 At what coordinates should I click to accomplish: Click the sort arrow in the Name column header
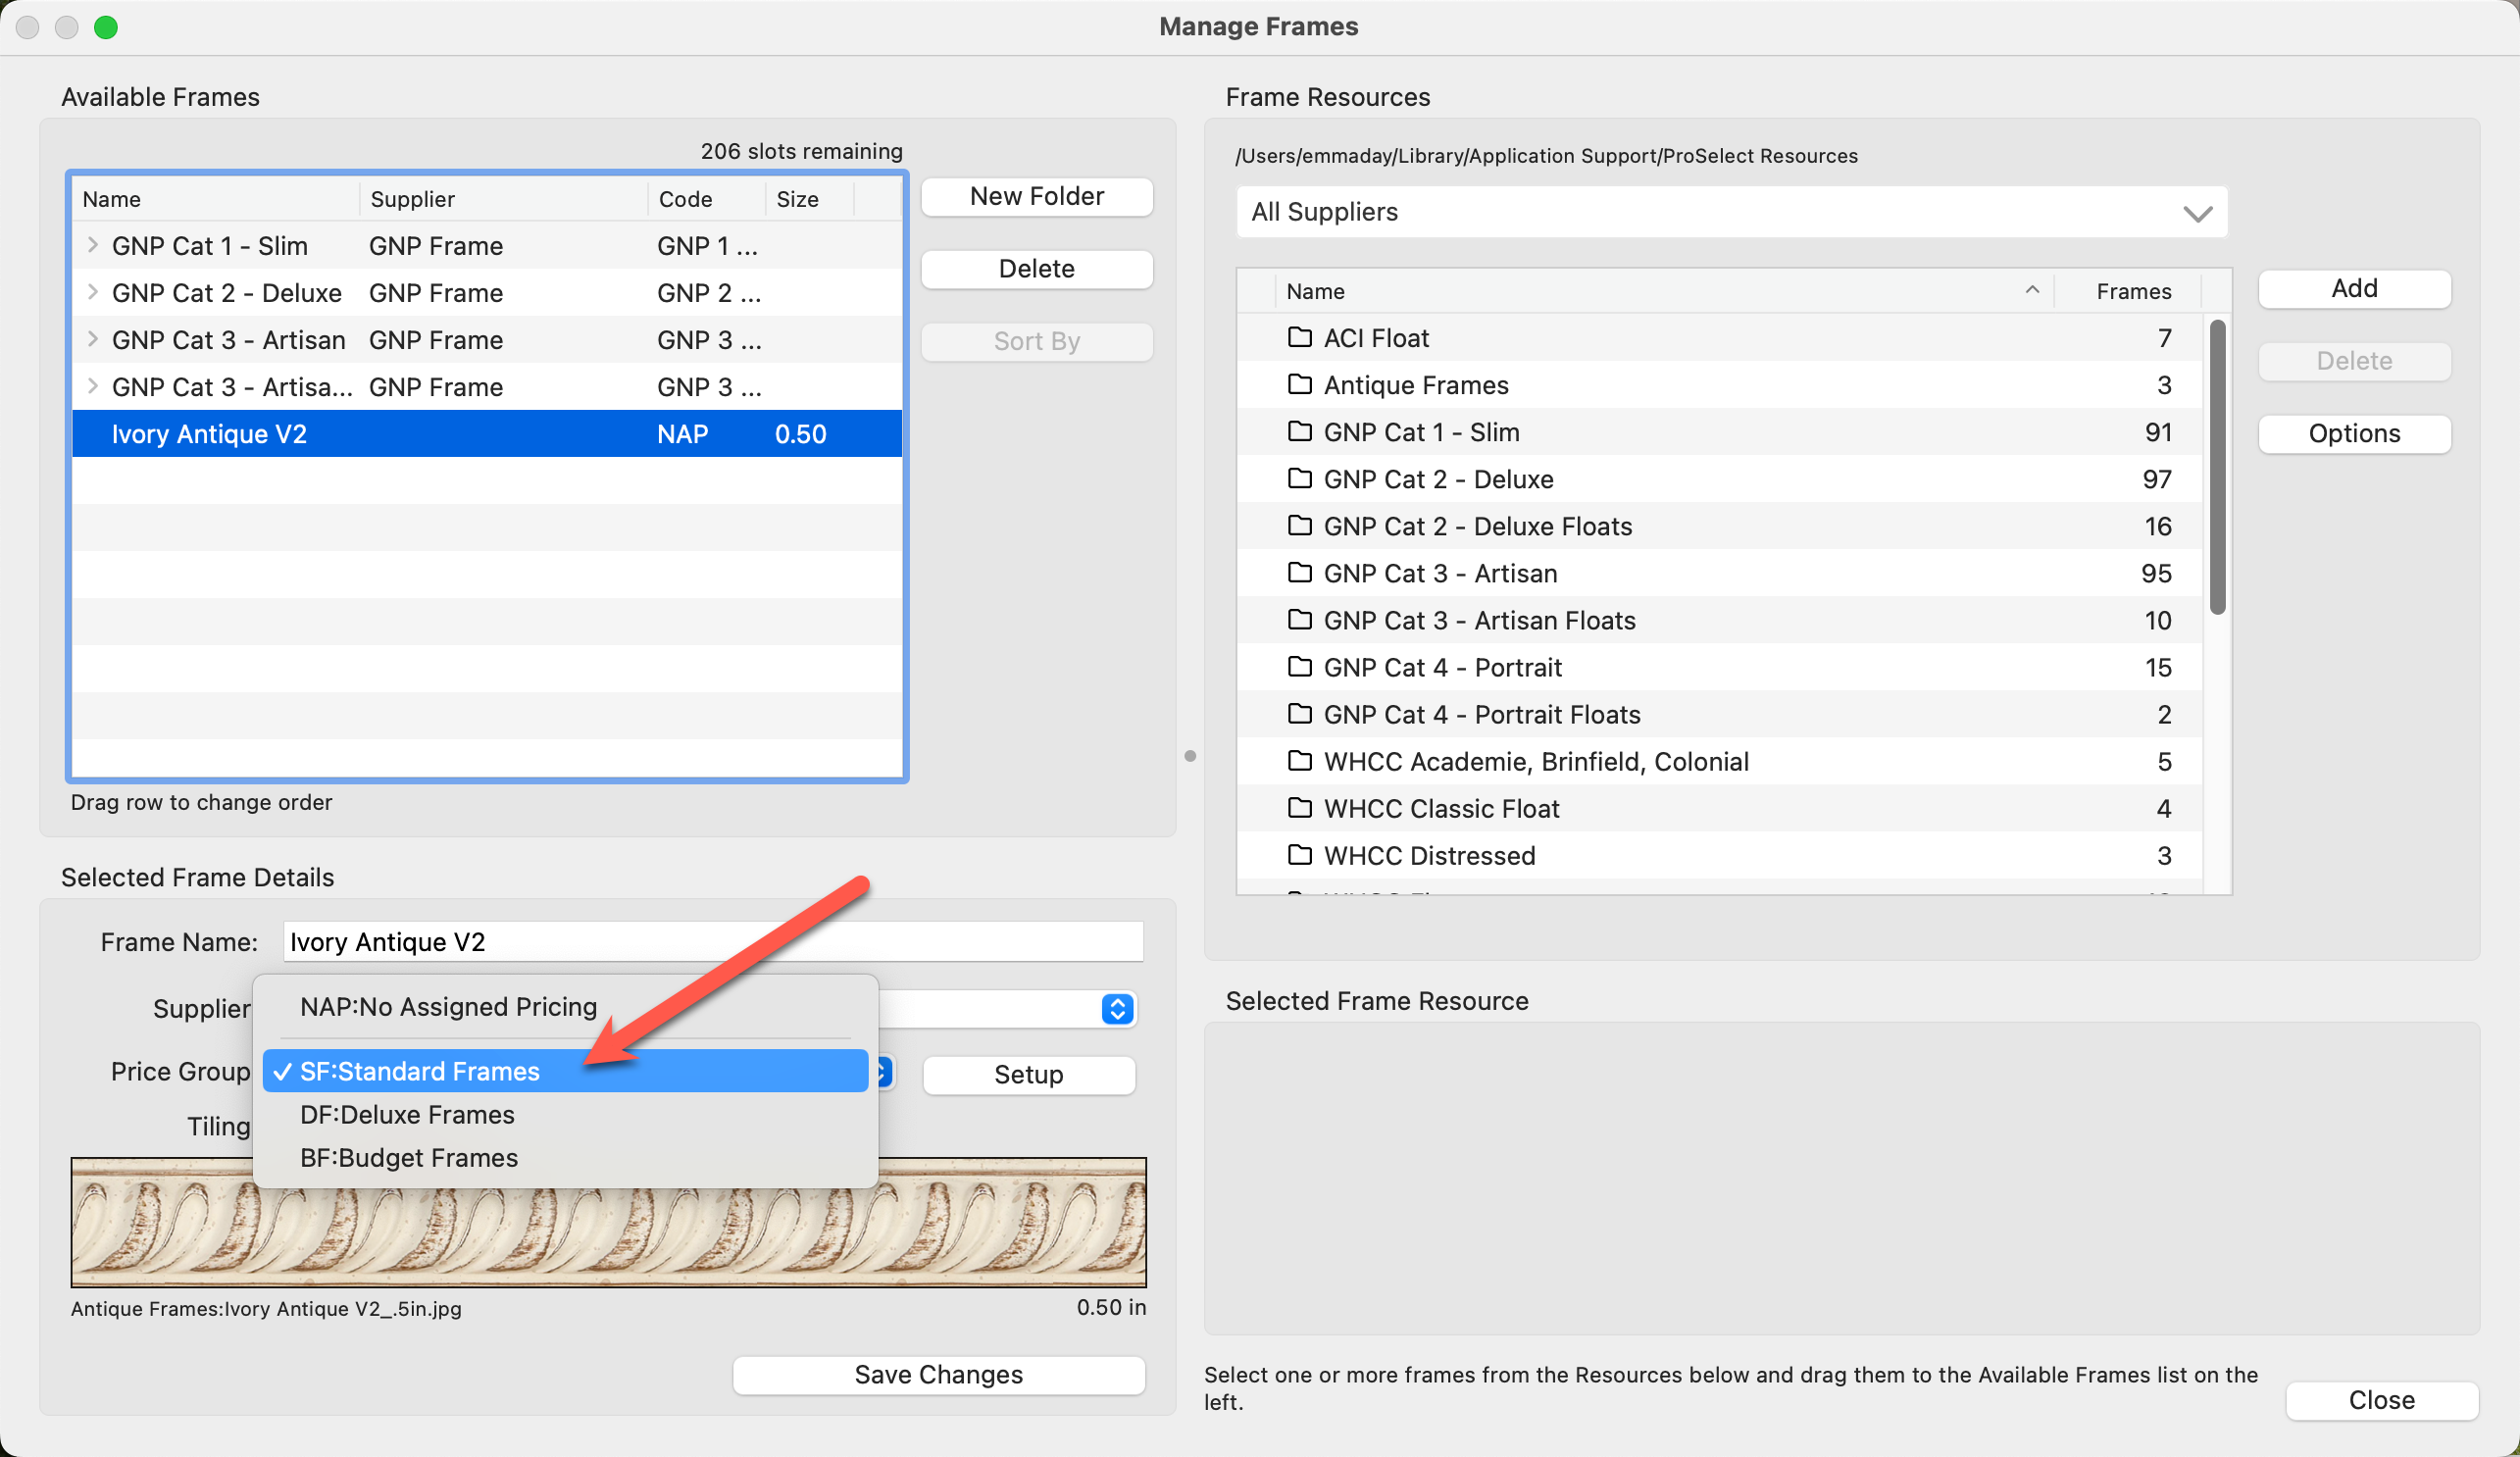click(x=2031, y=291)
